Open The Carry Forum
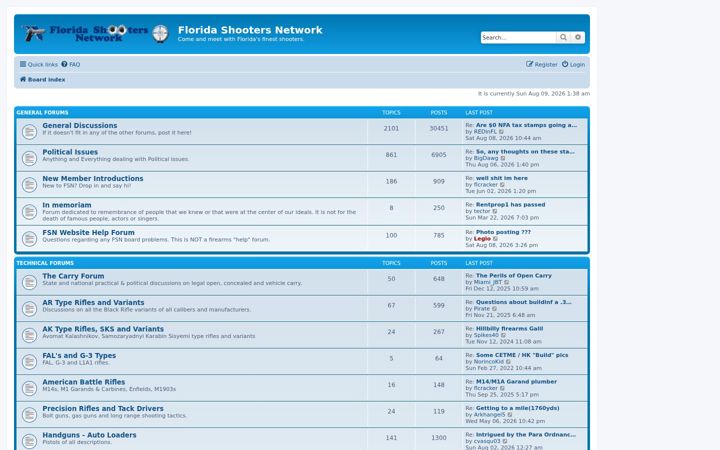720x450 pixels. 73,276
